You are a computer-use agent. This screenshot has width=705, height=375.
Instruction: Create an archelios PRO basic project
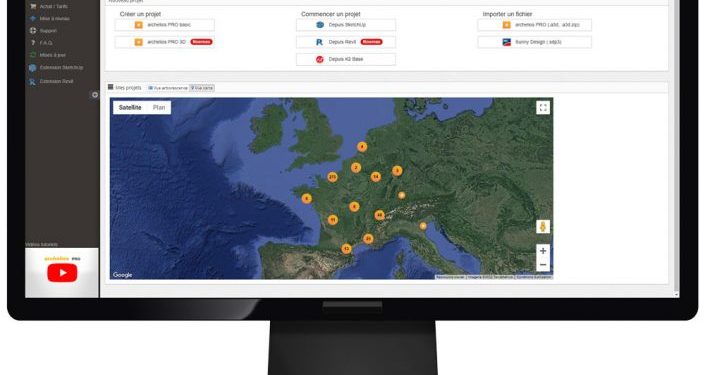pyautogui.click(x=165, y=25)
